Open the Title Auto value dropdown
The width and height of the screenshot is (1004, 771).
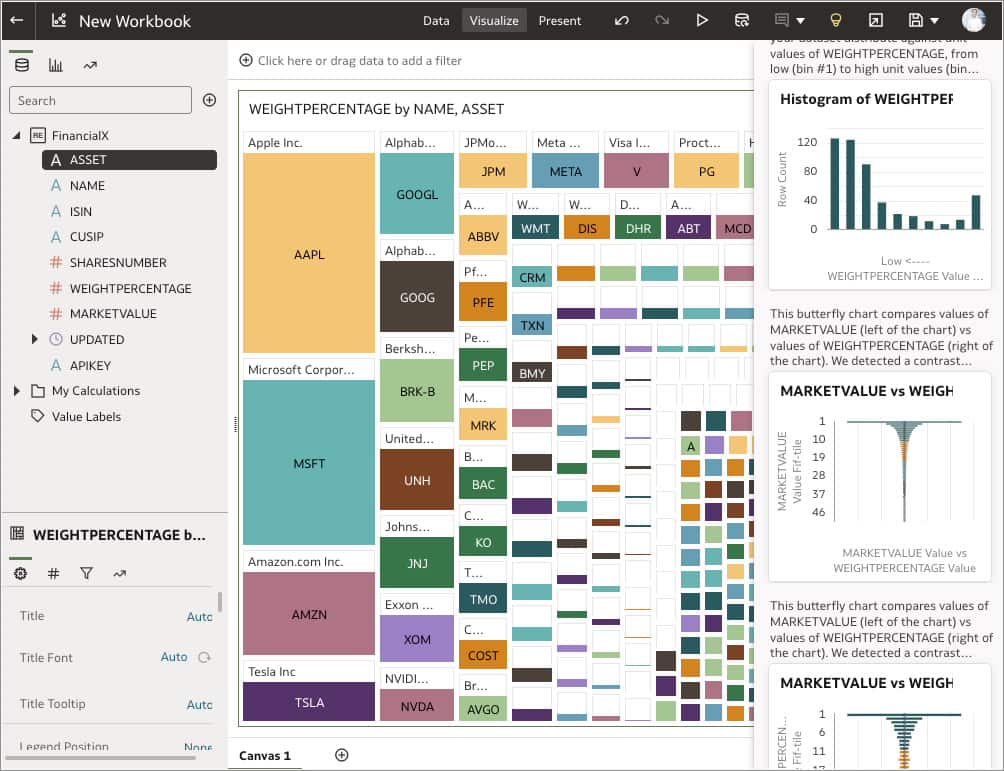199,616
